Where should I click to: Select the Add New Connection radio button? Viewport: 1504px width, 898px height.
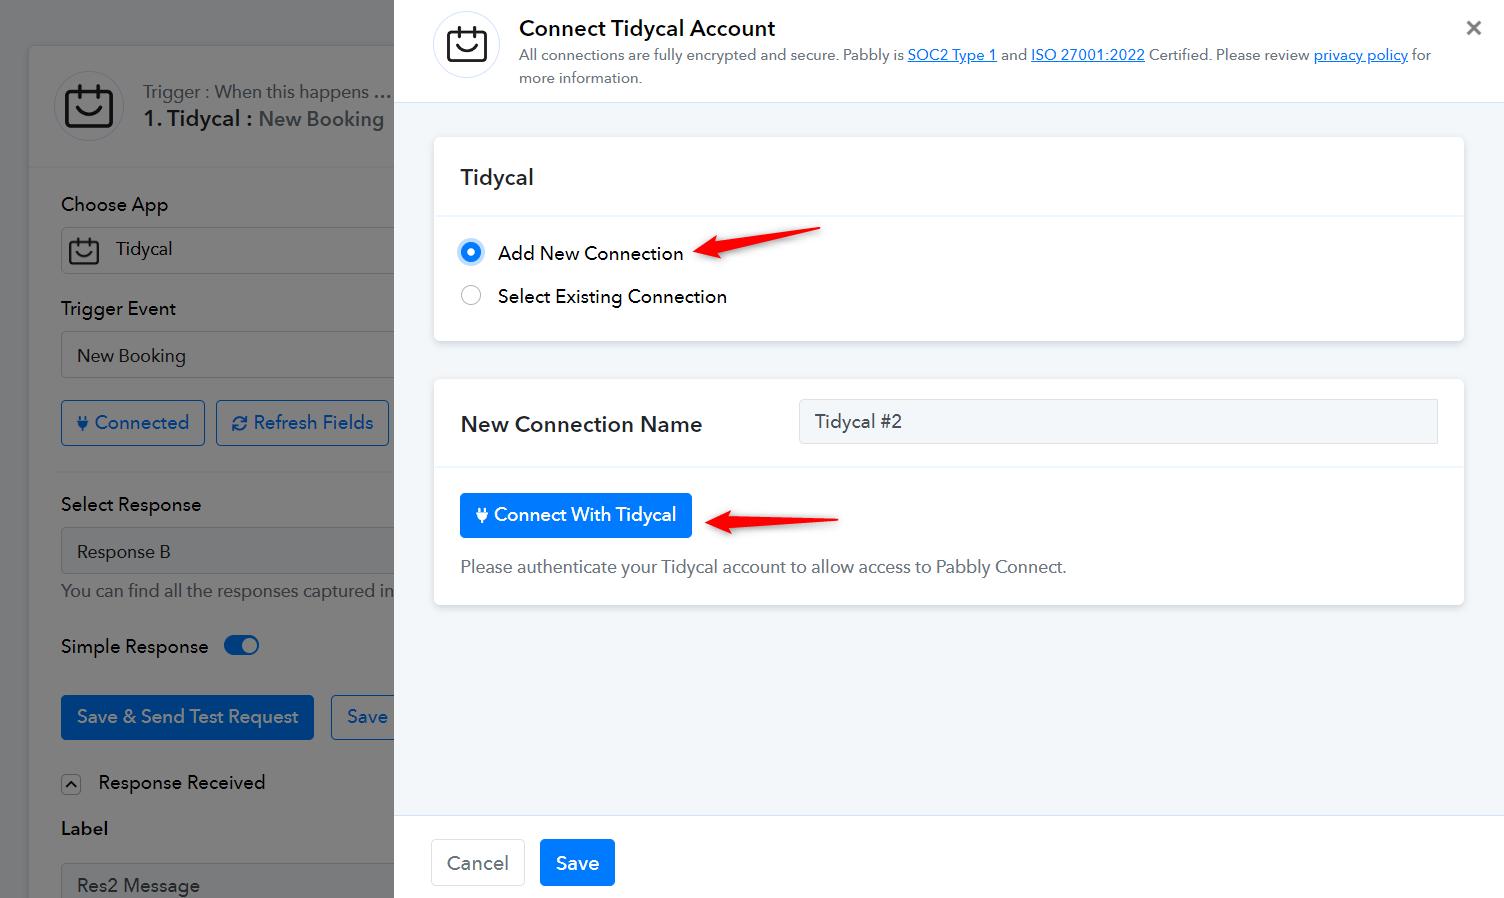[471, 252]
